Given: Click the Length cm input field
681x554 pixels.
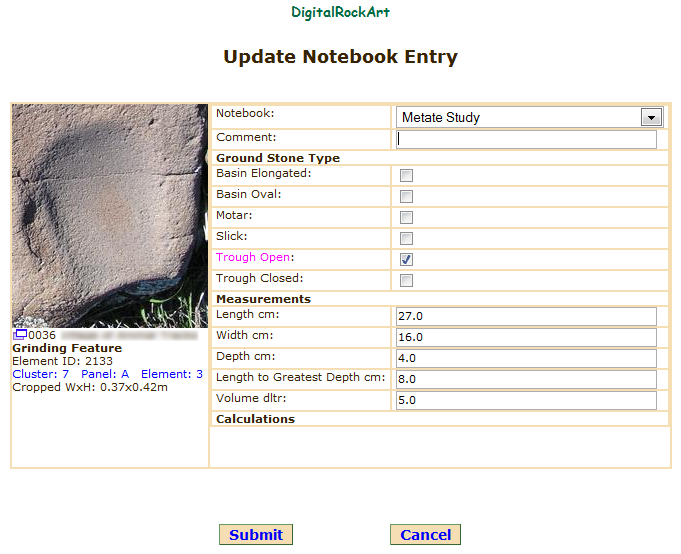Looking at the screenshot, I should coord(526,316).
